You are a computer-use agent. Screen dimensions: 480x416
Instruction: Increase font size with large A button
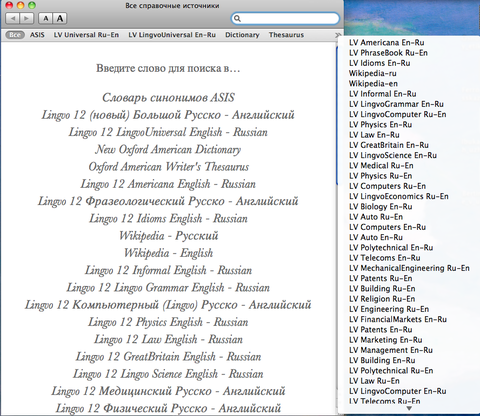[60, 18]
